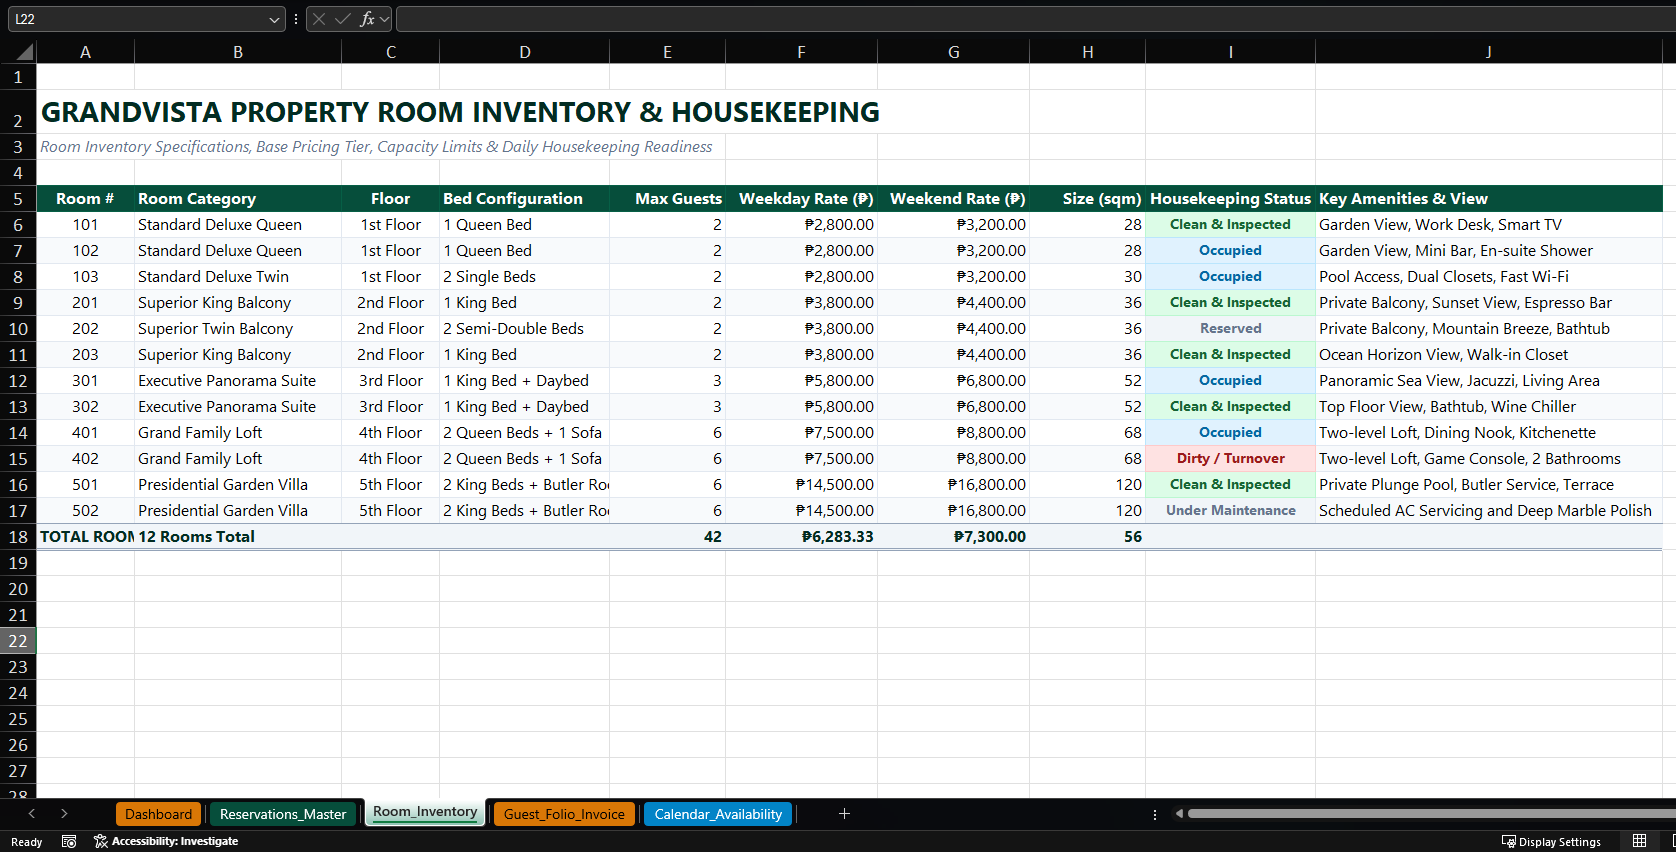Click 2 Single Beds cell
This screenshot has width=1676, height=852.
524,277
